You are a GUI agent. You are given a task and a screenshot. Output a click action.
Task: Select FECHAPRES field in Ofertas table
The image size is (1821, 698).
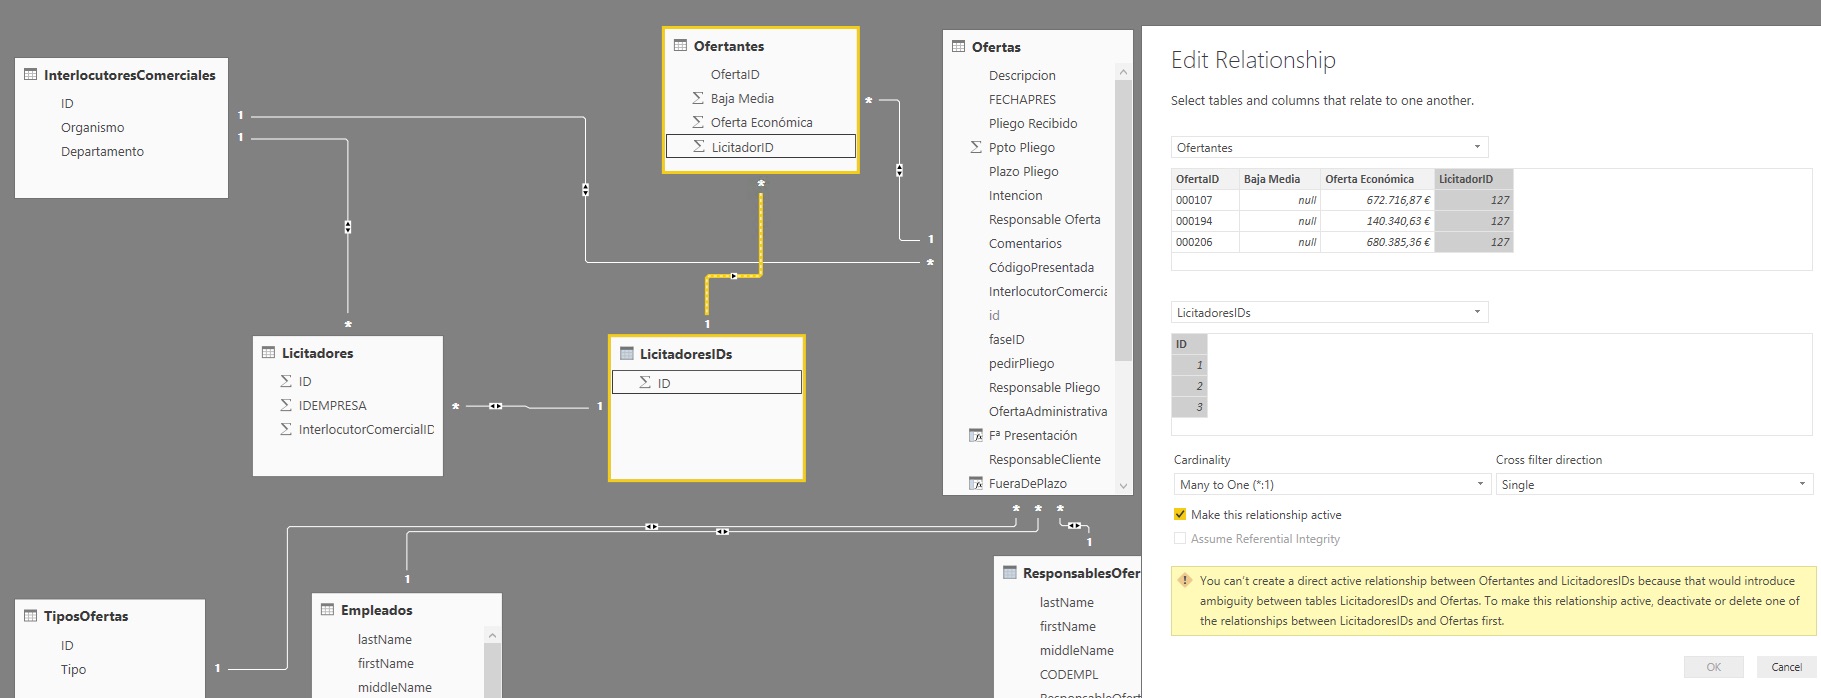(x=1022, y=99)
